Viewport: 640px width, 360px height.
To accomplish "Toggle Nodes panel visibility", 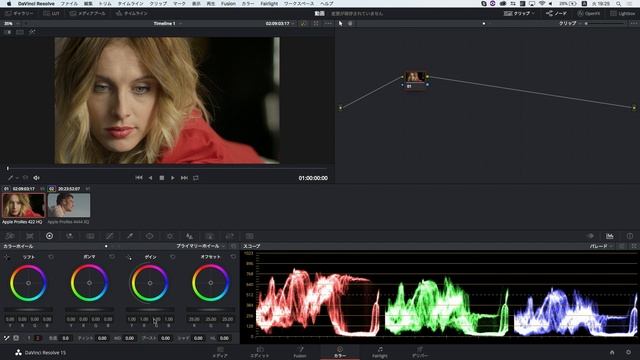I will tap(556, 13).
